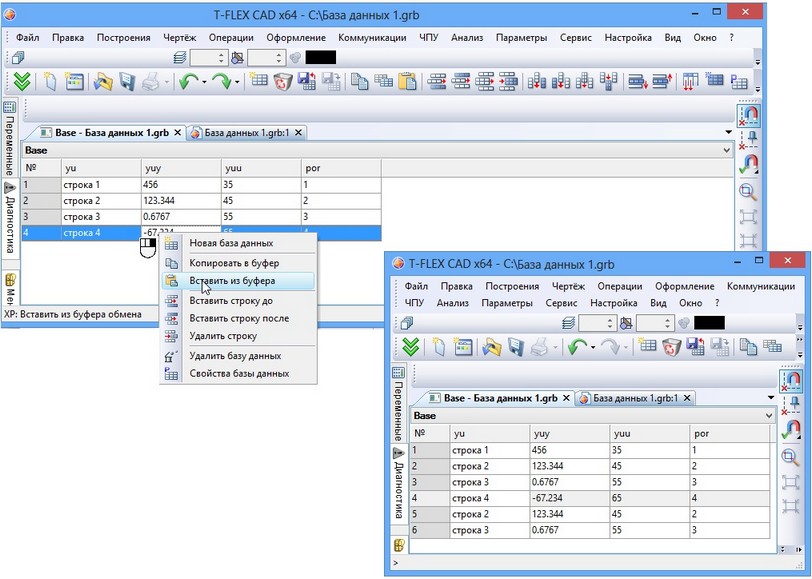Viewport: 812px width, 579px height.
Task: Click the 3D cube icon in the upper window's top toolbar
Action: [18, 57]
